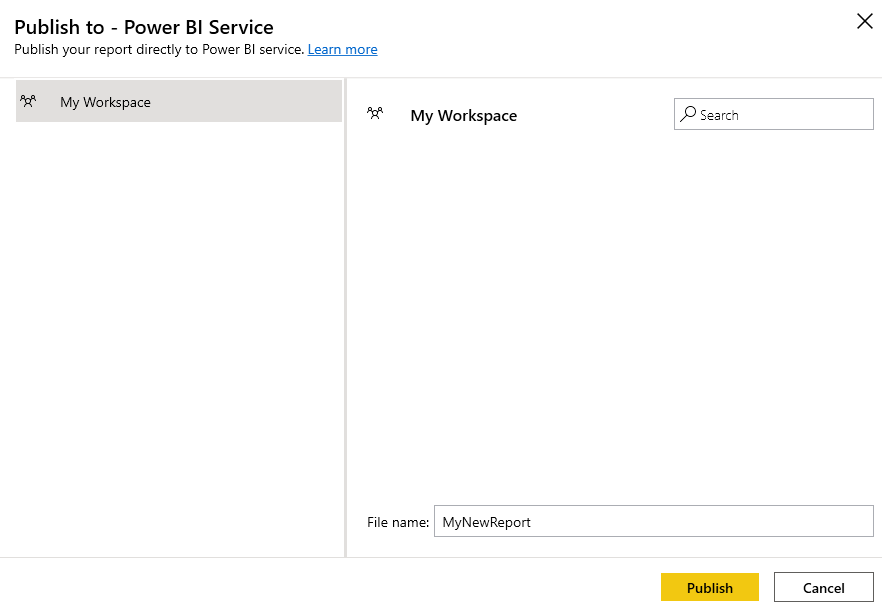This screenshot has height=614, width=882.
Task: Click the workspace group icon in left list
Action: (x=28, y=101)
